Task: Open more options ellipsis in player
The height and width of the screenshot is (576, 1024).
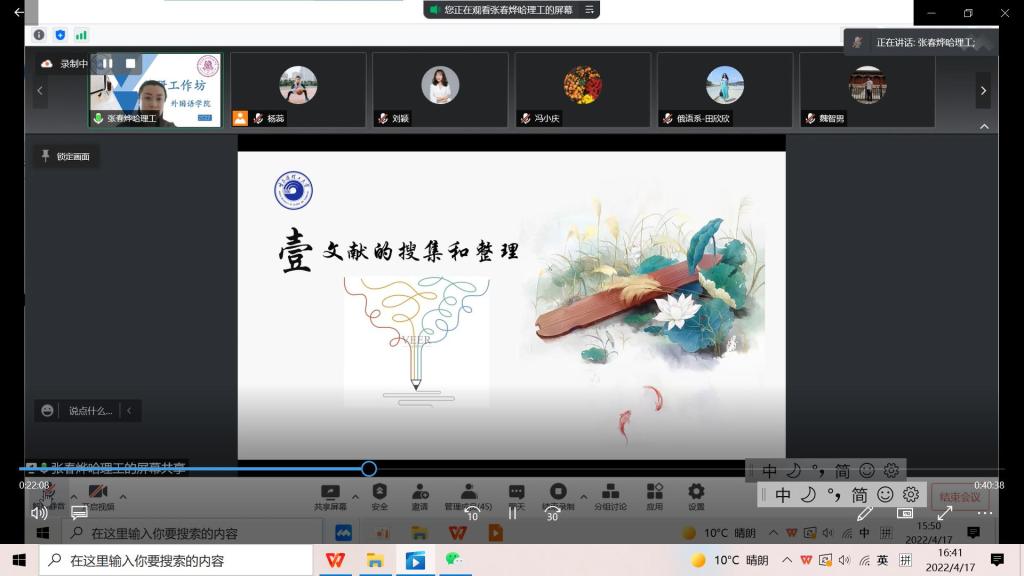Action: [985, 513]
